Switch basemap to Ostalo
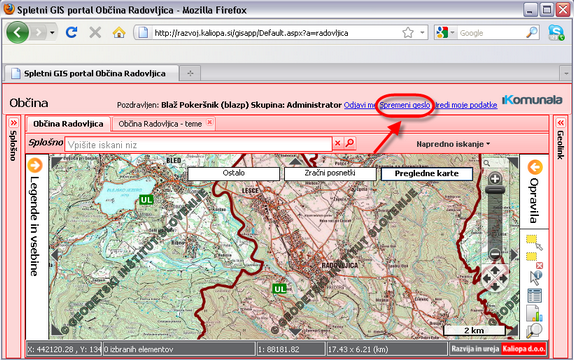 234,173
